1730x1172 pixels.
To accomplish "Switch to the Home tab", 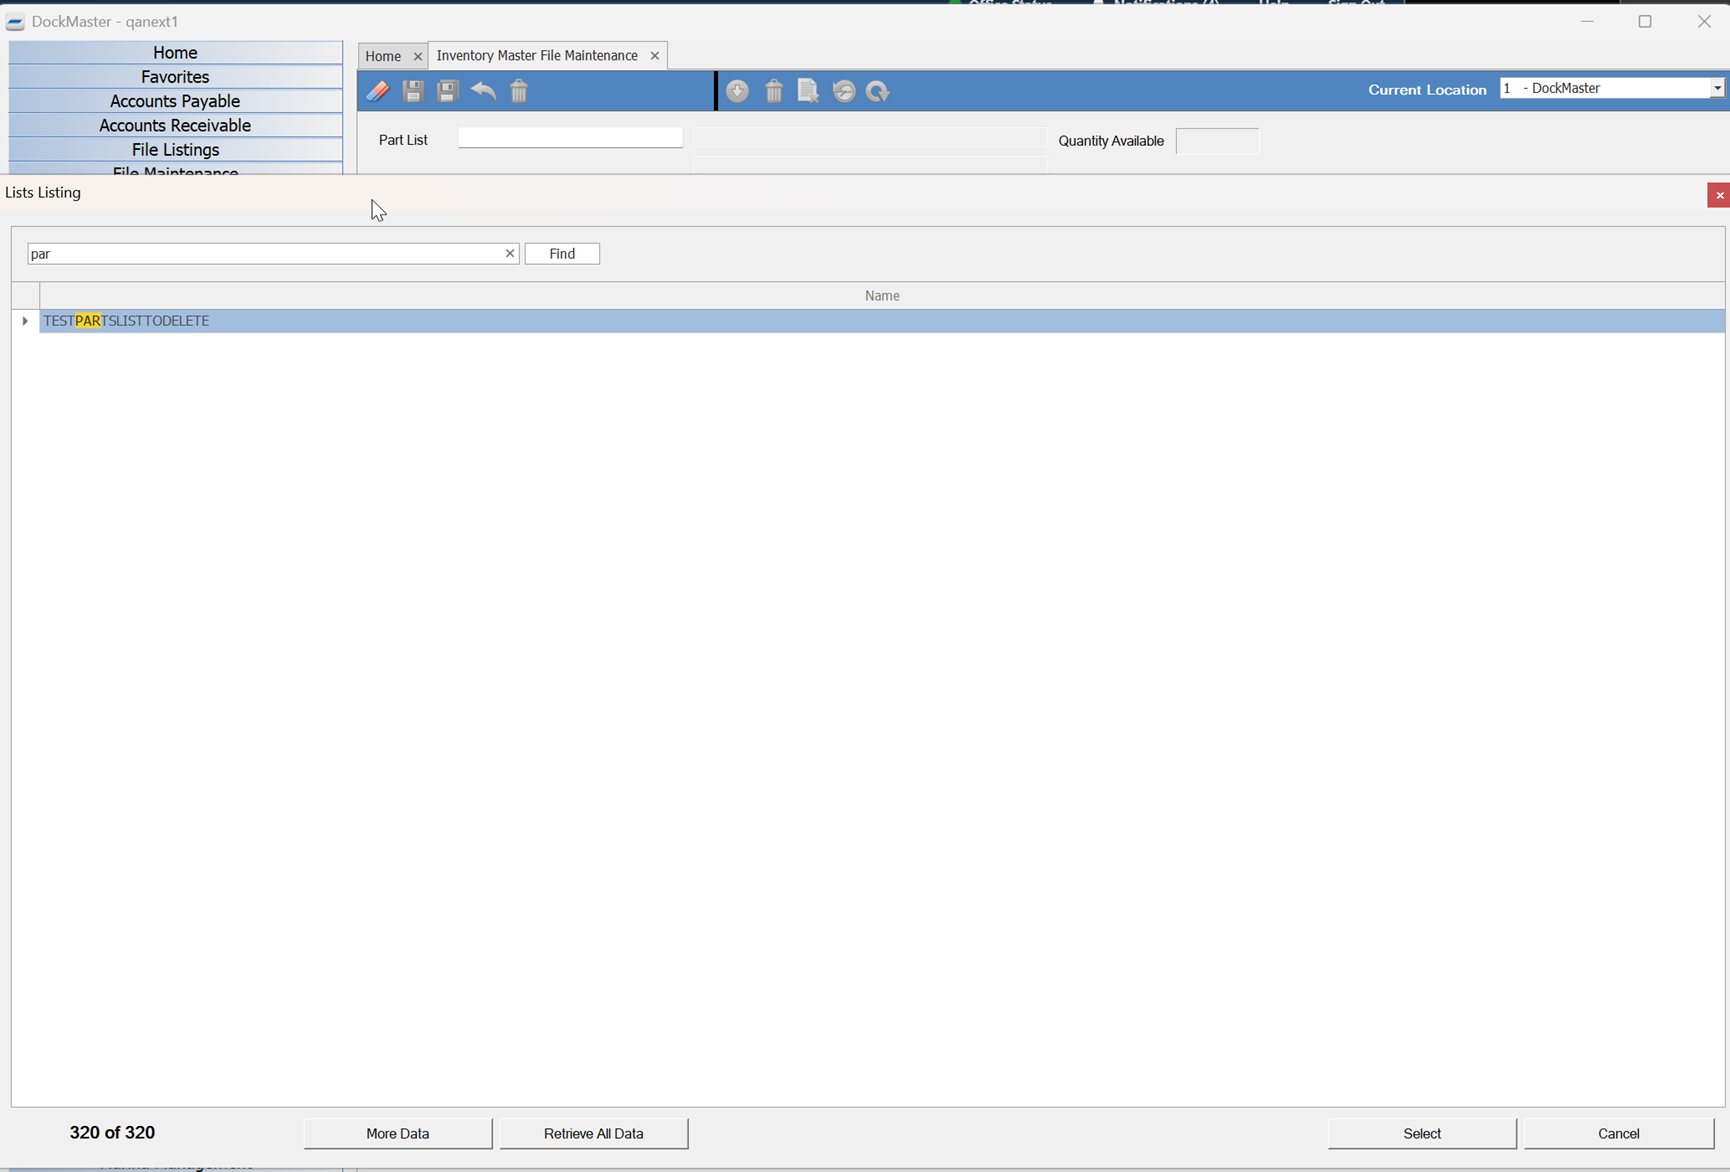I will click(x=383, y=56).
